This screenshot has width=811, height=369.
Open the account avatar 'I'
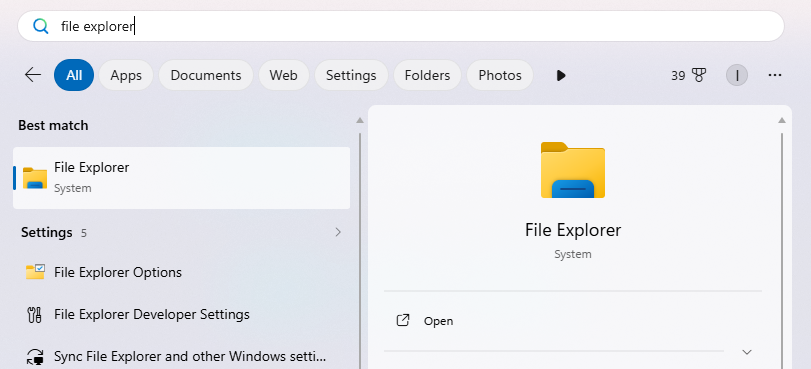[737, 76]
